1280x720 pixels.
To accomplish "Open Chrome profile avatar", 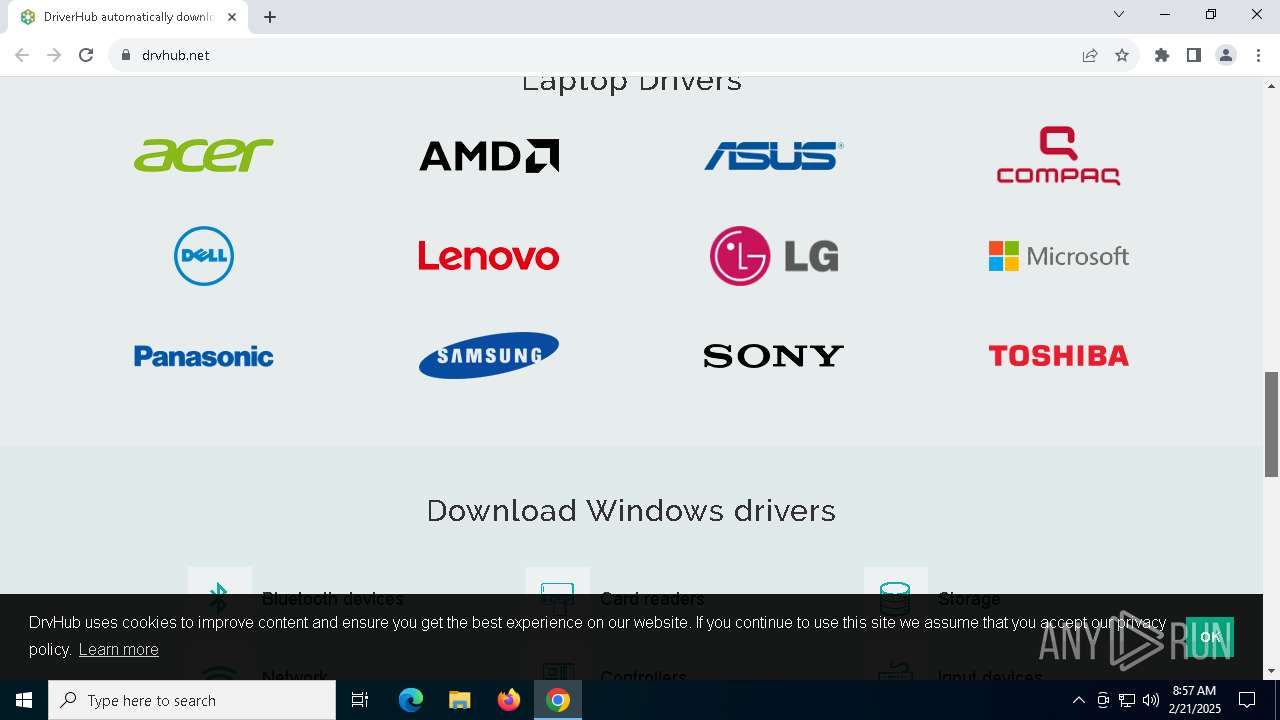I will (x=1226, y=55).
